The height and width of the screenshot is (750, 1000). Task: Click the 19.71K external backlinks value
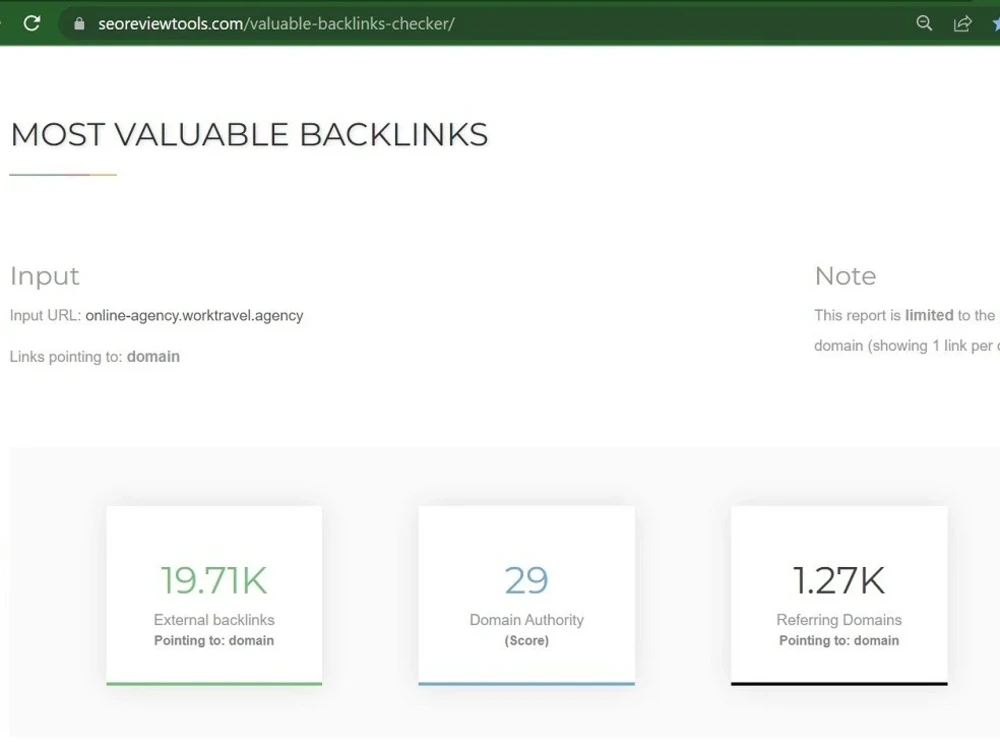coord(214,580)
